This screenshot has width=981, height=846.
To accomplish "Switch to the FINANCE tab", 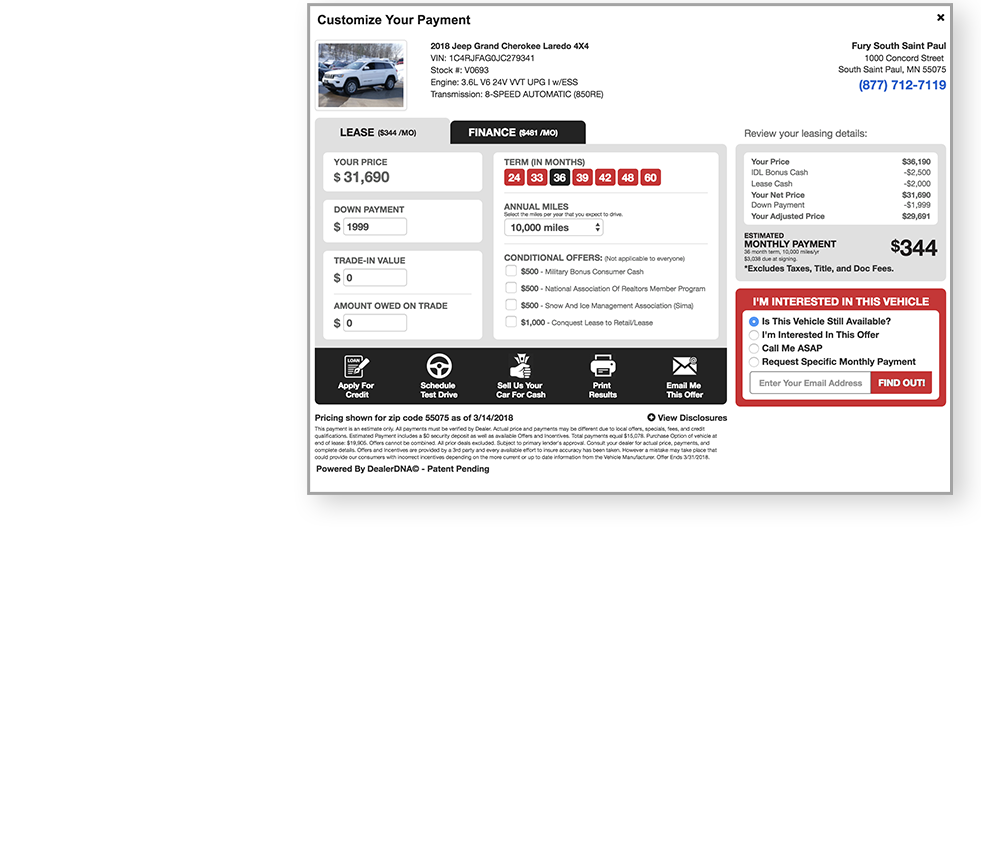I will (517, 133).
